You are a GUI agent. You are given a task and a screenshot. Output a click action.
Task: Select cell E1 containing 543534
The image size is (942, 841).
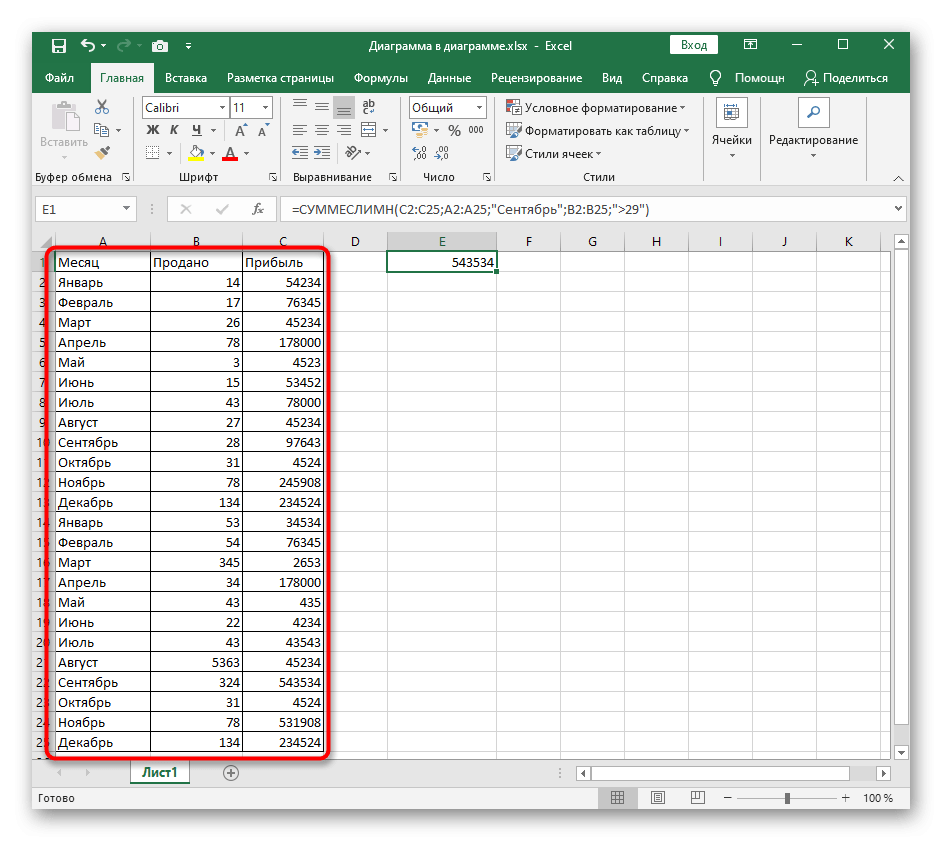(442, 262)
